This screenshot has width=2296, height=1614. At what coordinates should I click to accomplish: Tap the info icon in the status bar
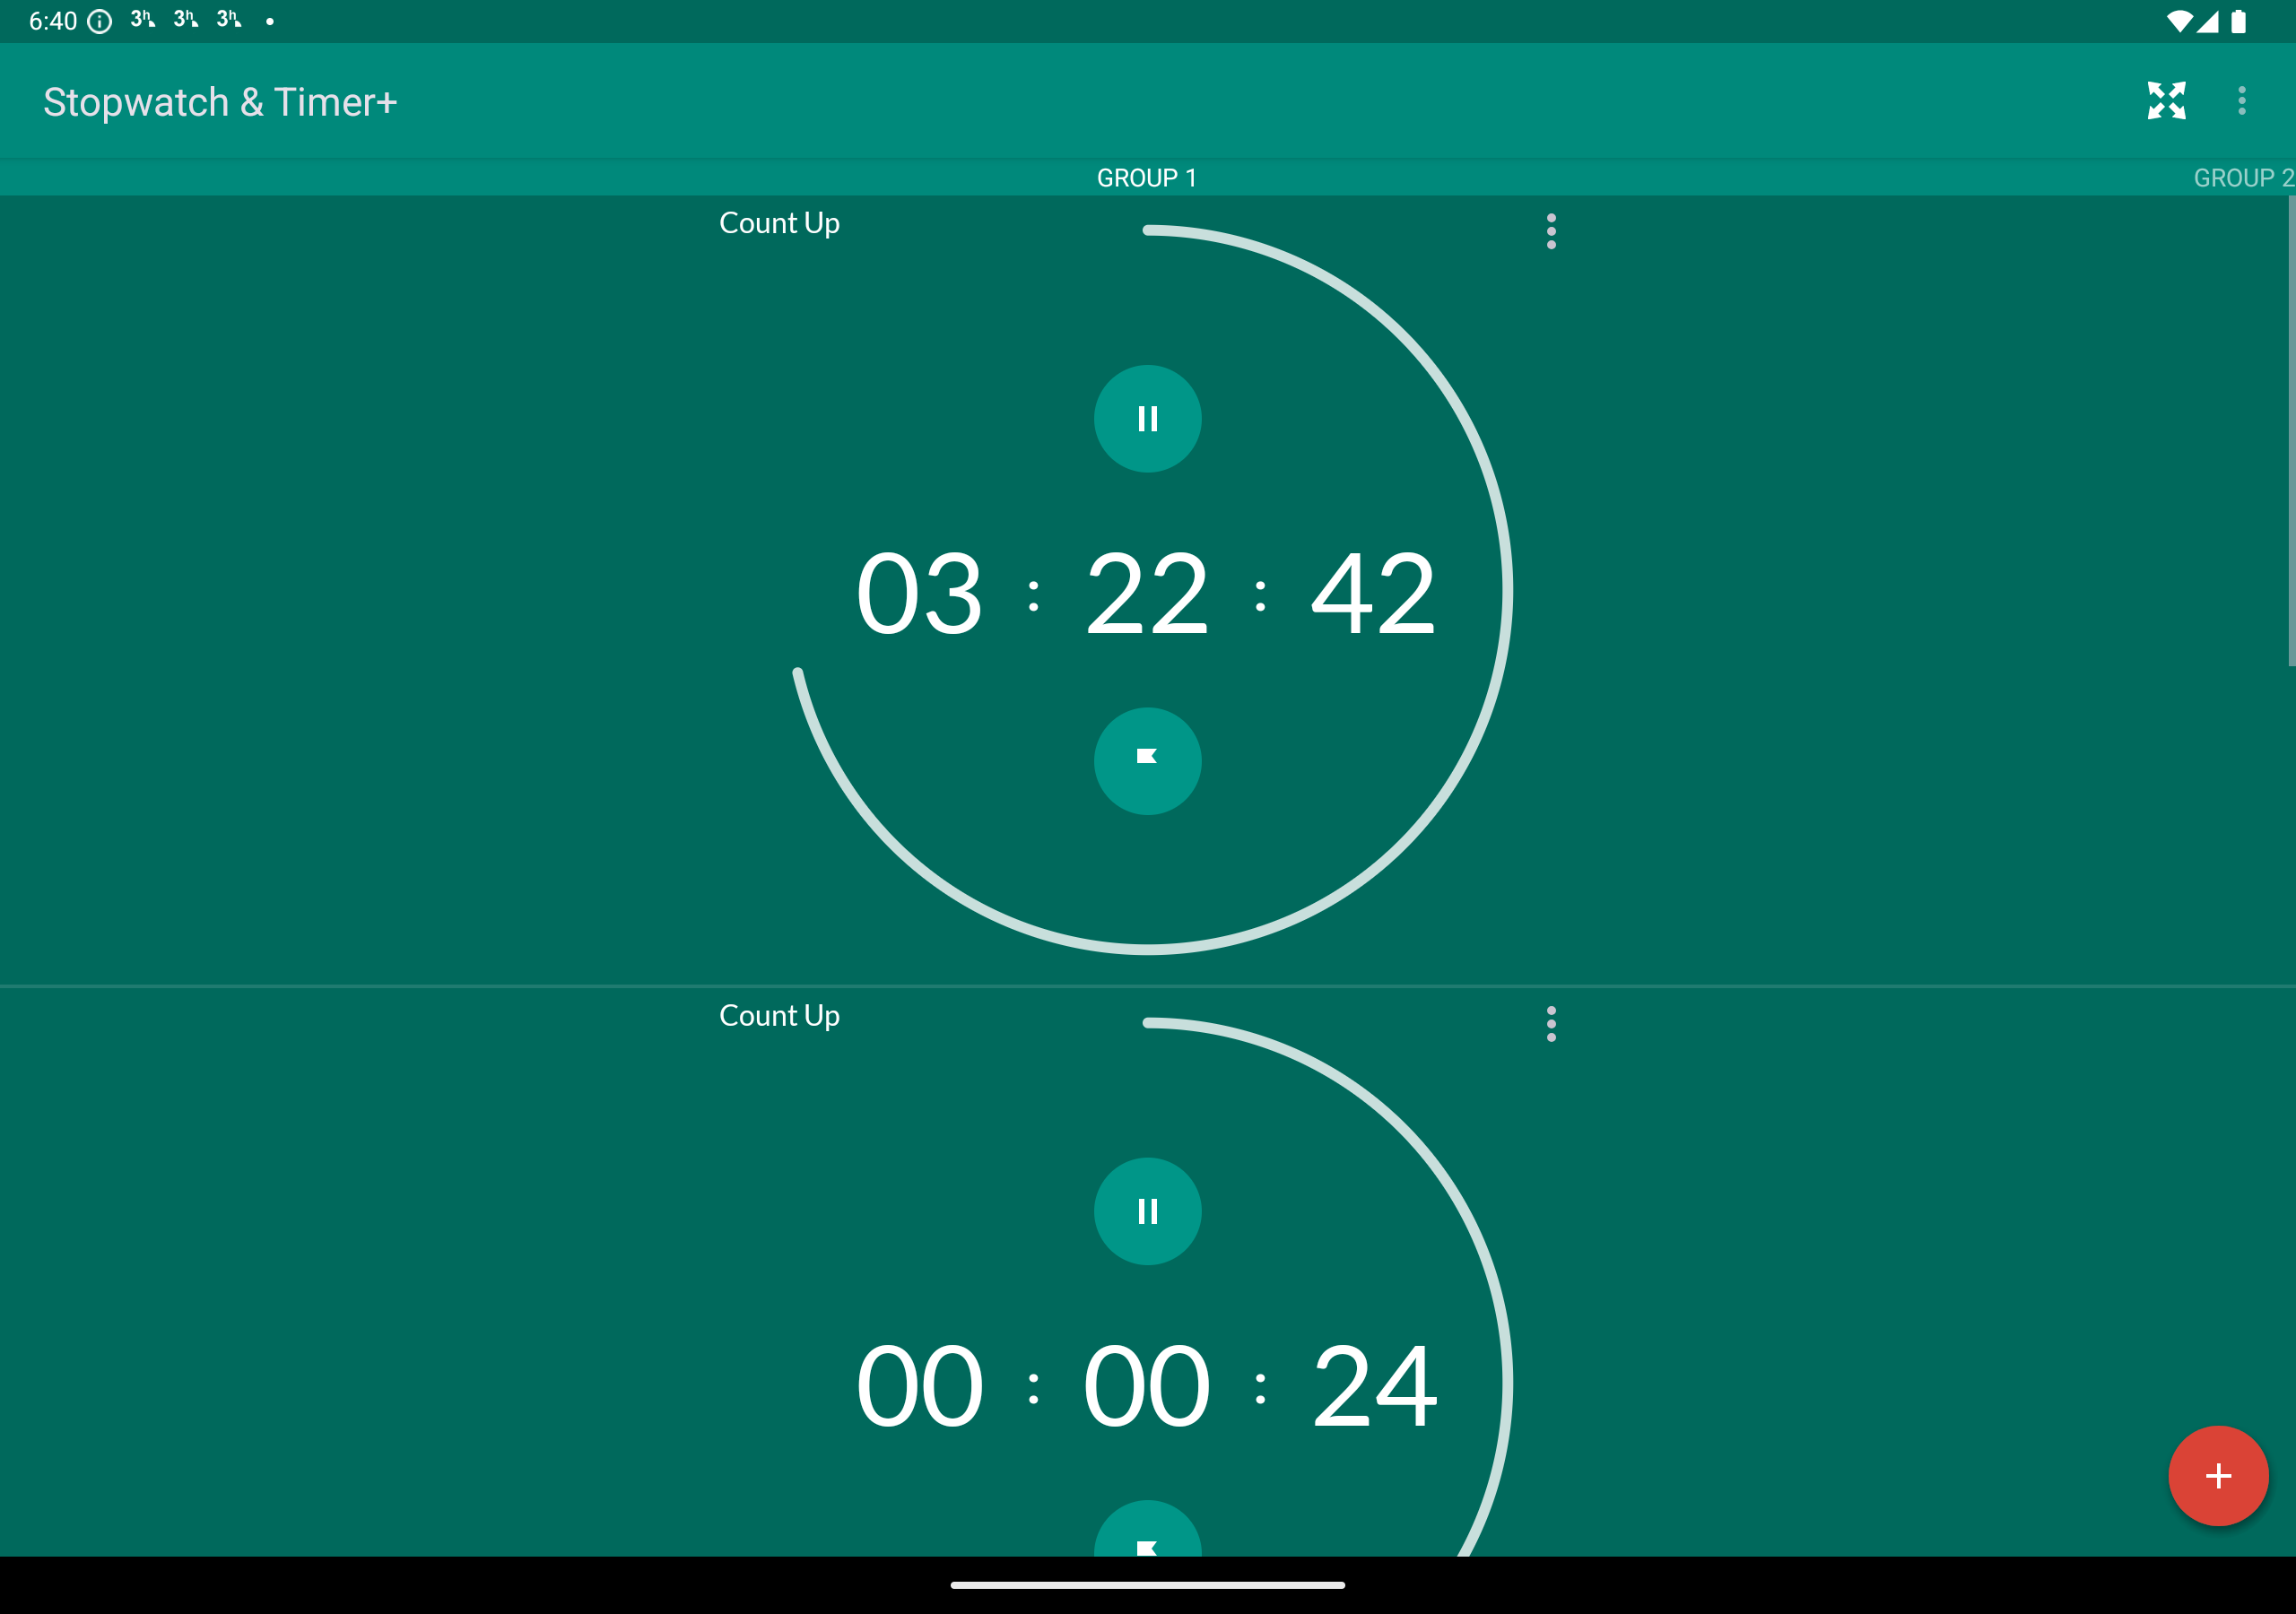pos(99,21)
